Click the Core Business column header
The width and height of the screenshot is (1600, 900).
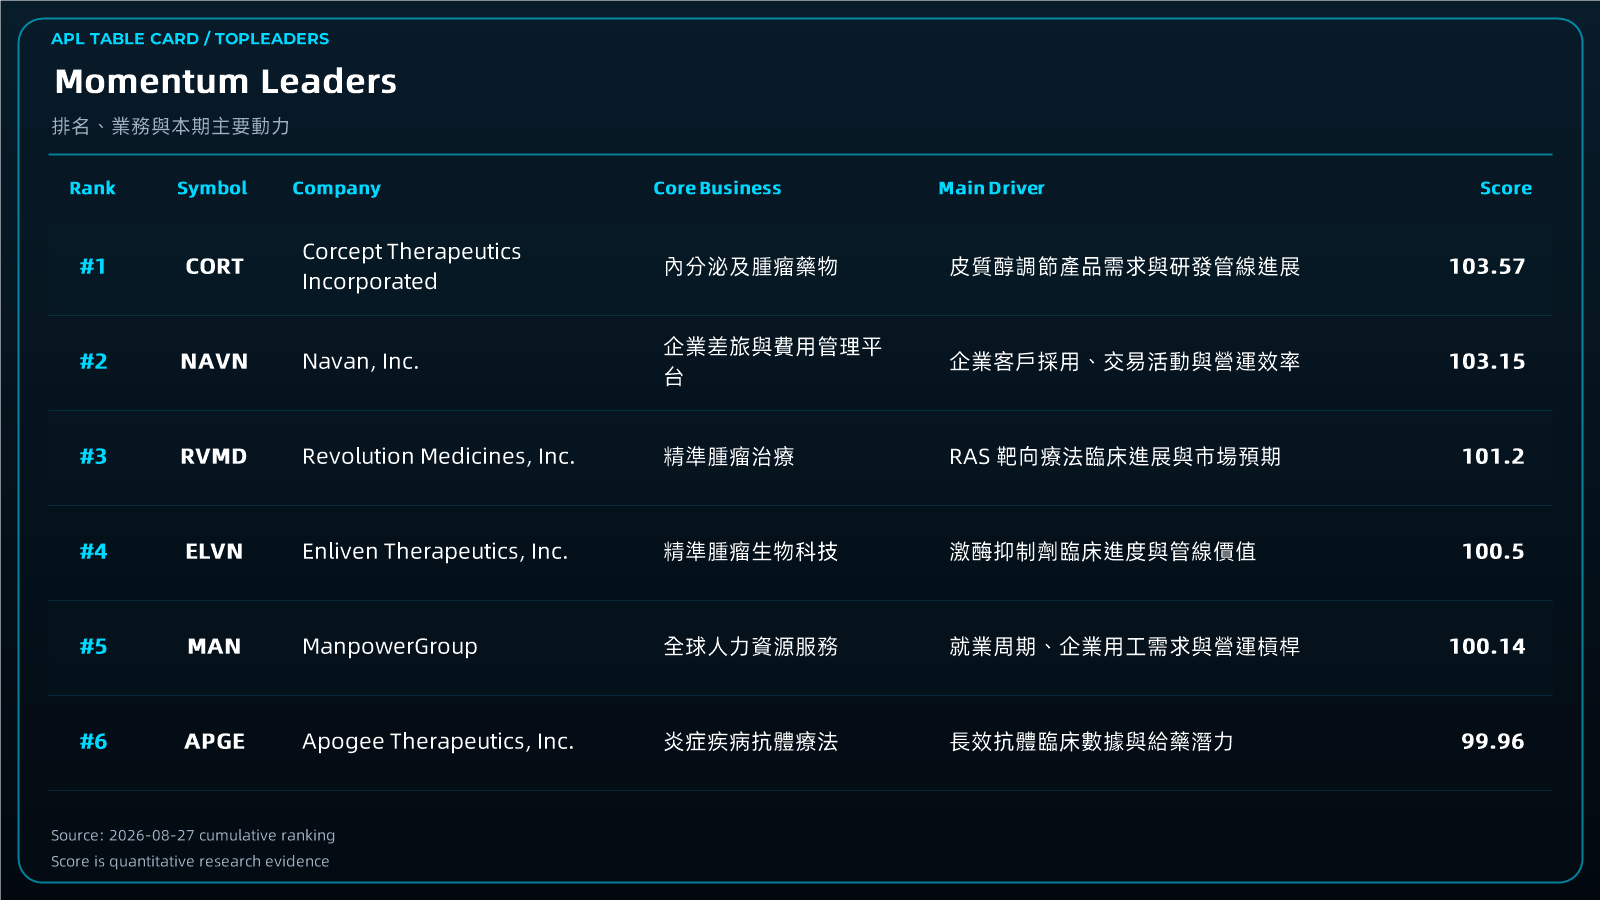[717, 188]
